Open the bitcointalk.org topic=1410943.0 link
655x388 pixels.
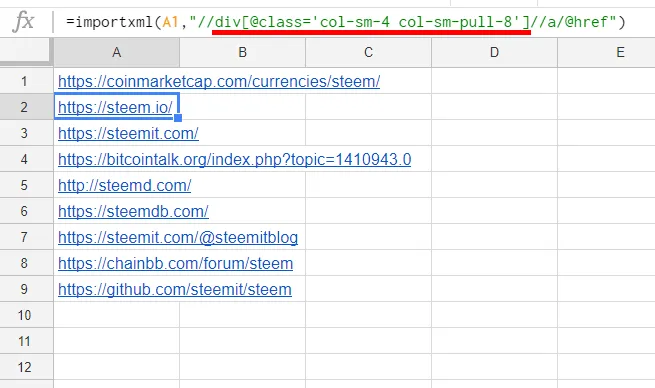[234, 159]
